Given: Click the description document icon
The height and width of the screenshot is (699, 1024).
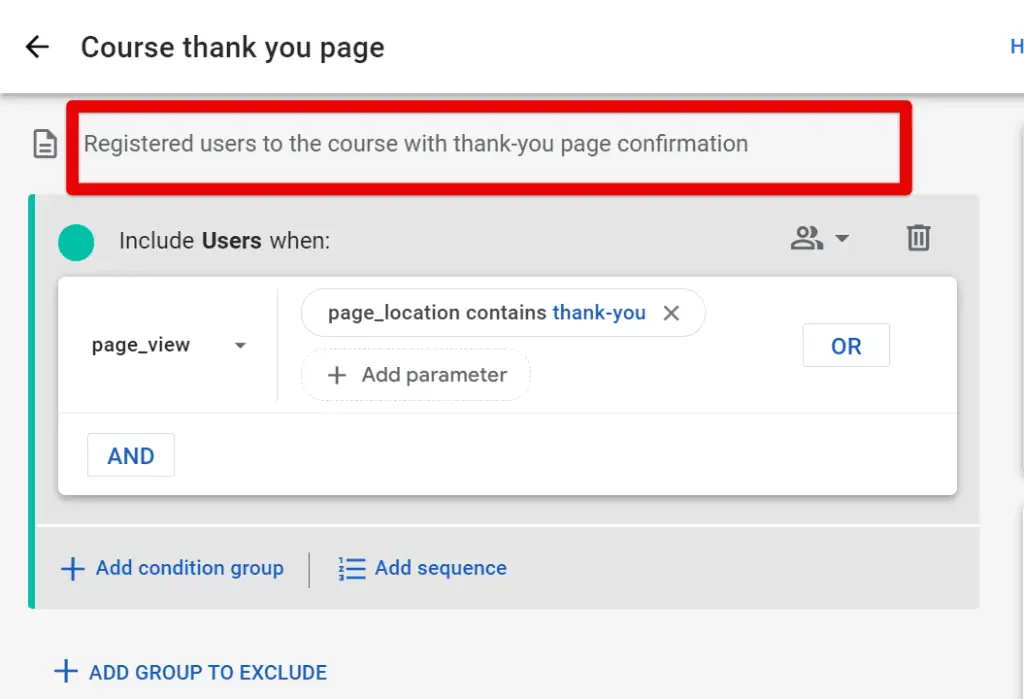Looking at the screenshot, I should (44, 143).
